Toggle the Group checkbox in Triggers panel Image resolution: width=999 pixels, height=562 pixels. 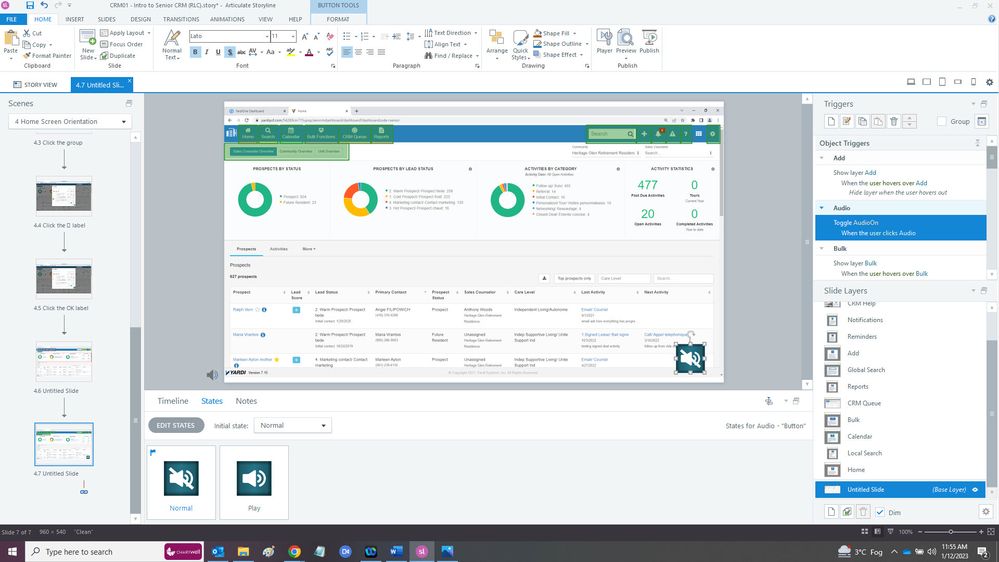942,121
